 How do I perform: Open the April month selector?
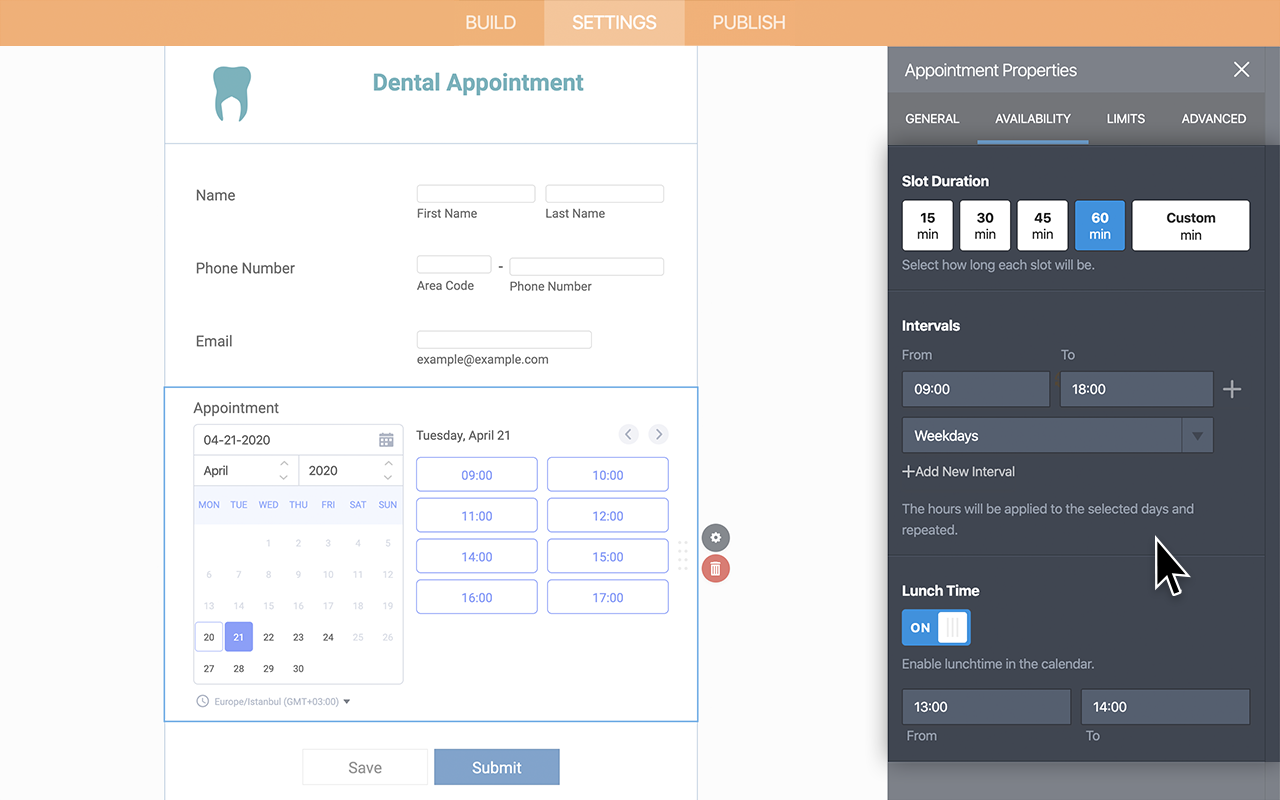pos(244,470)
